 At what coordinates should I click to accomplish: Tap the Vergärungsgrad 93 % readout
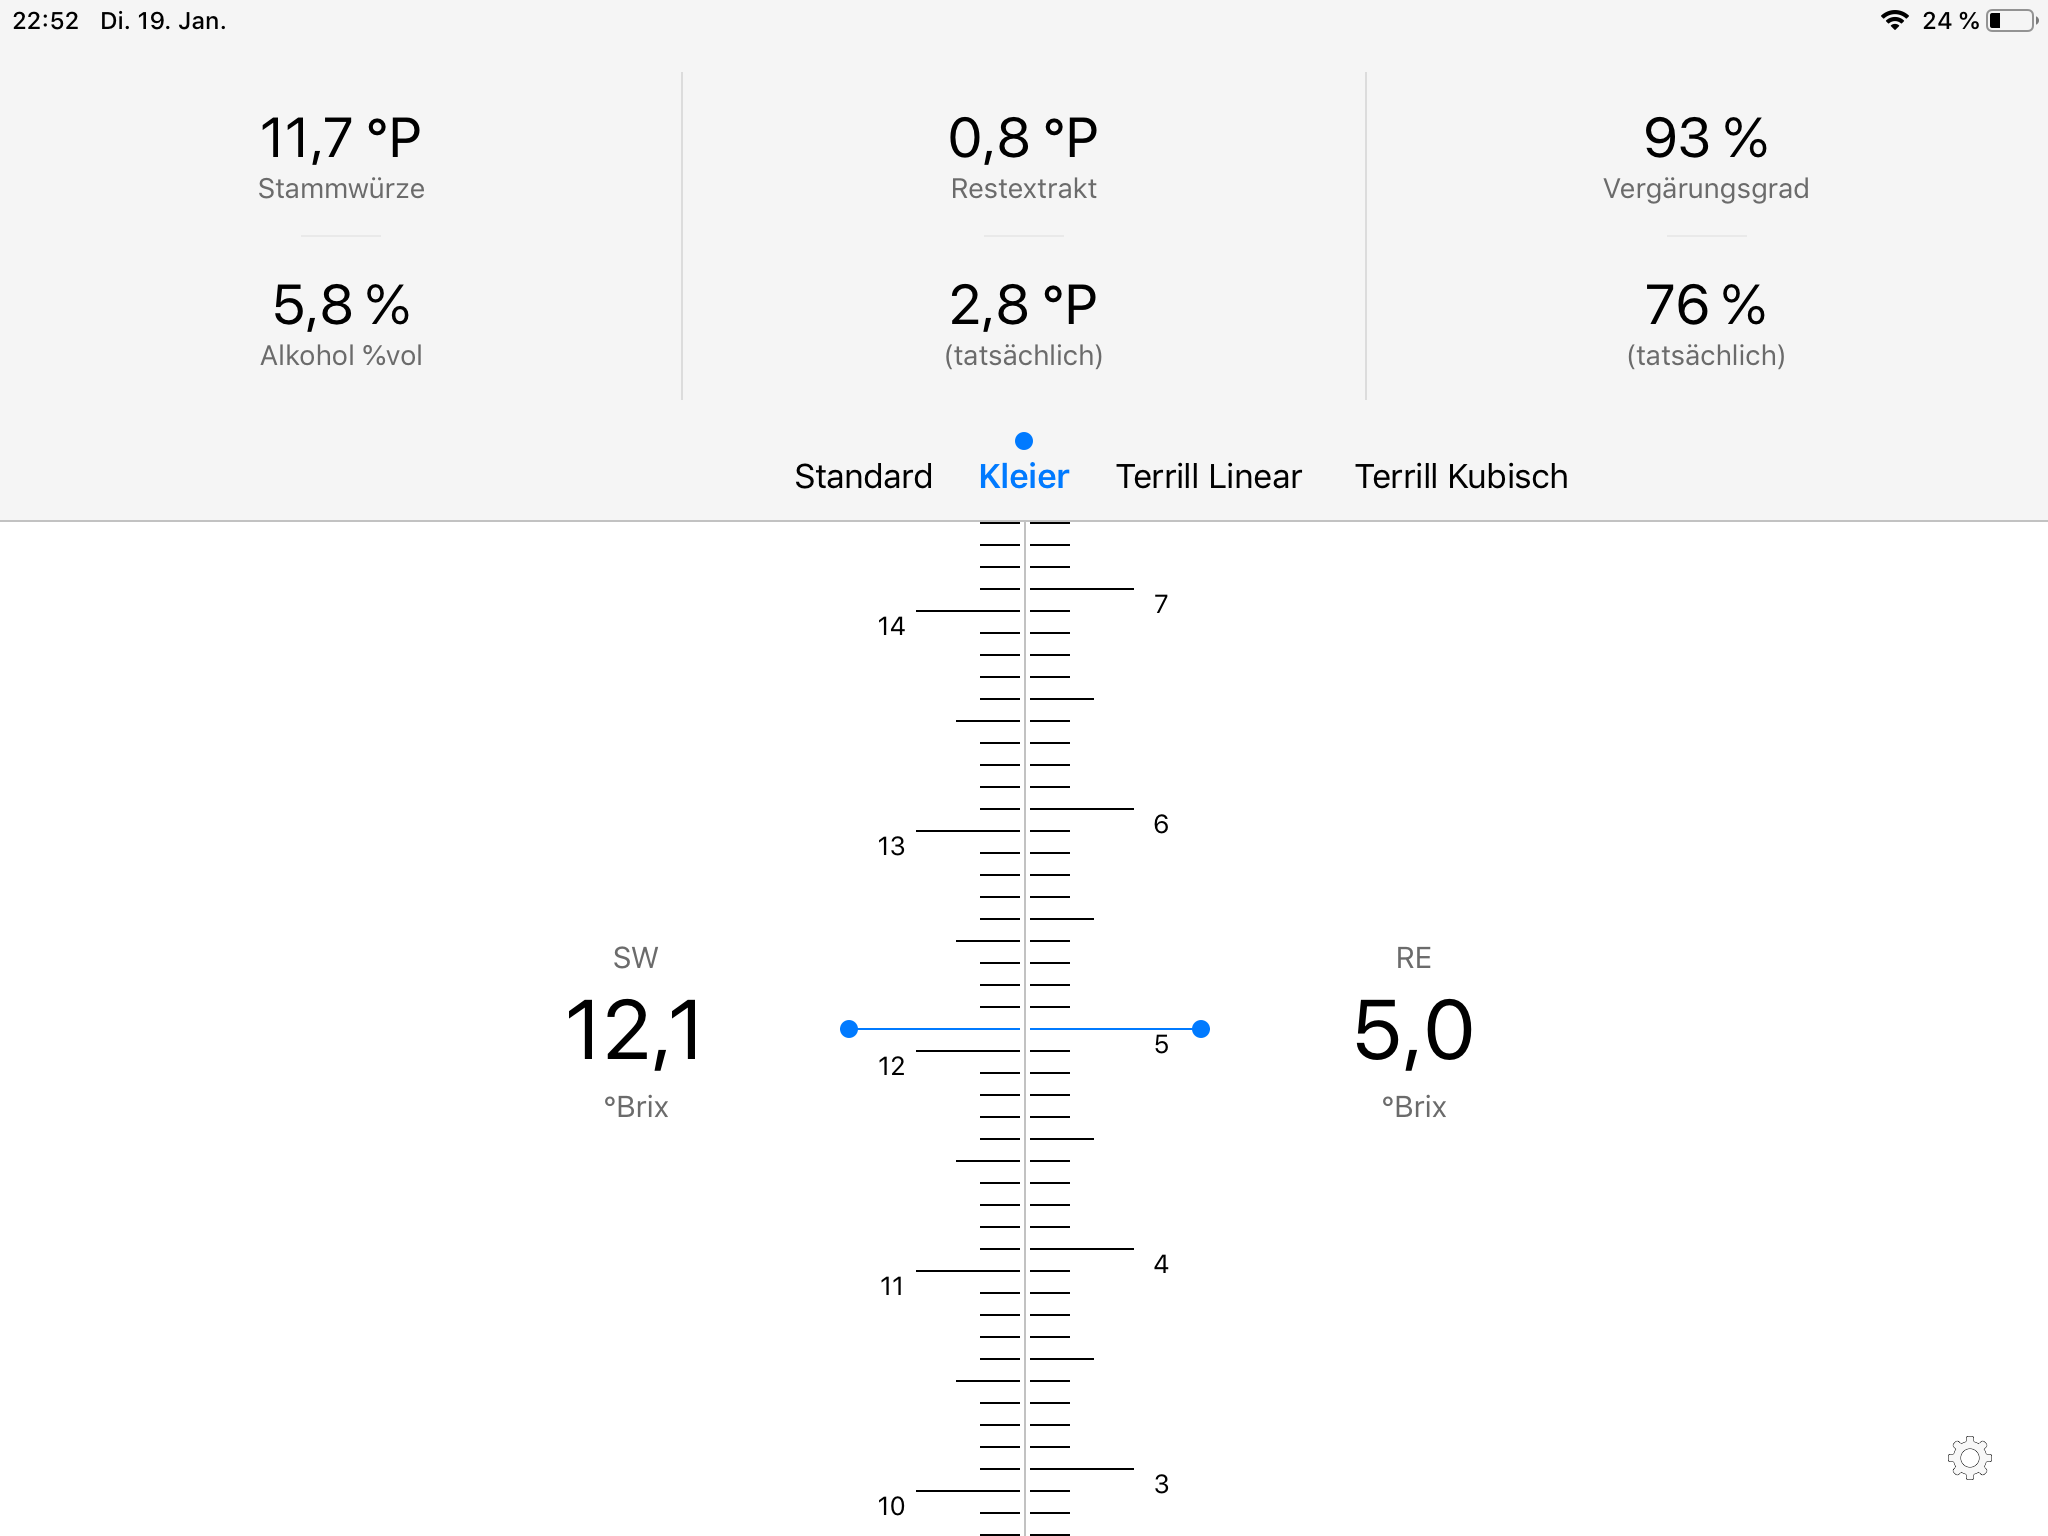point(1705,138)
